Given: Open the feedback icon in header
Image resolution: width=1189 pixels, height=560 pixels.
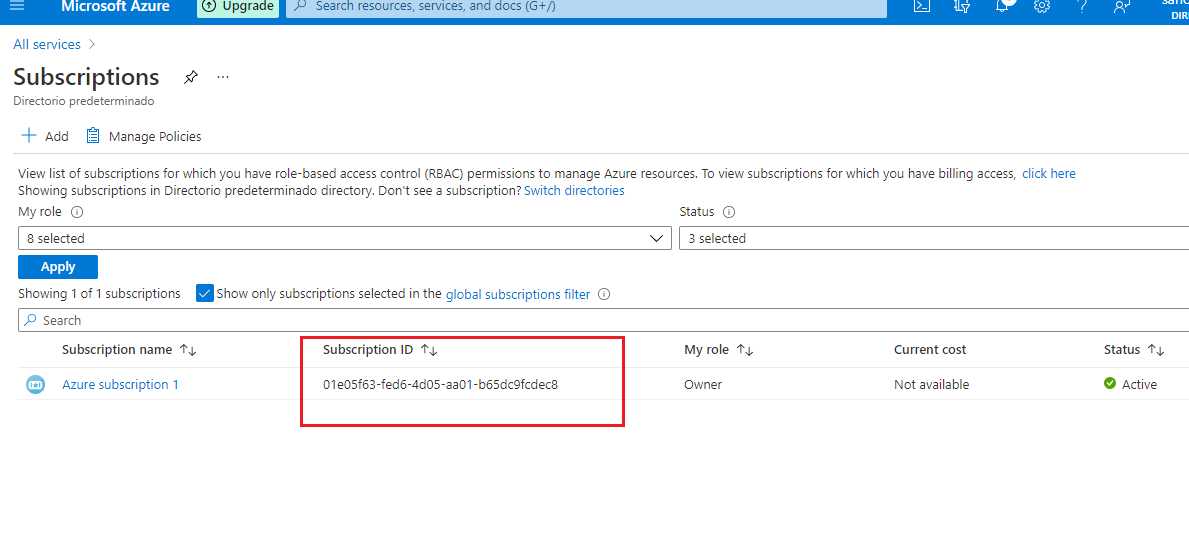Looking at the screenshot, I should (1122, 6).
